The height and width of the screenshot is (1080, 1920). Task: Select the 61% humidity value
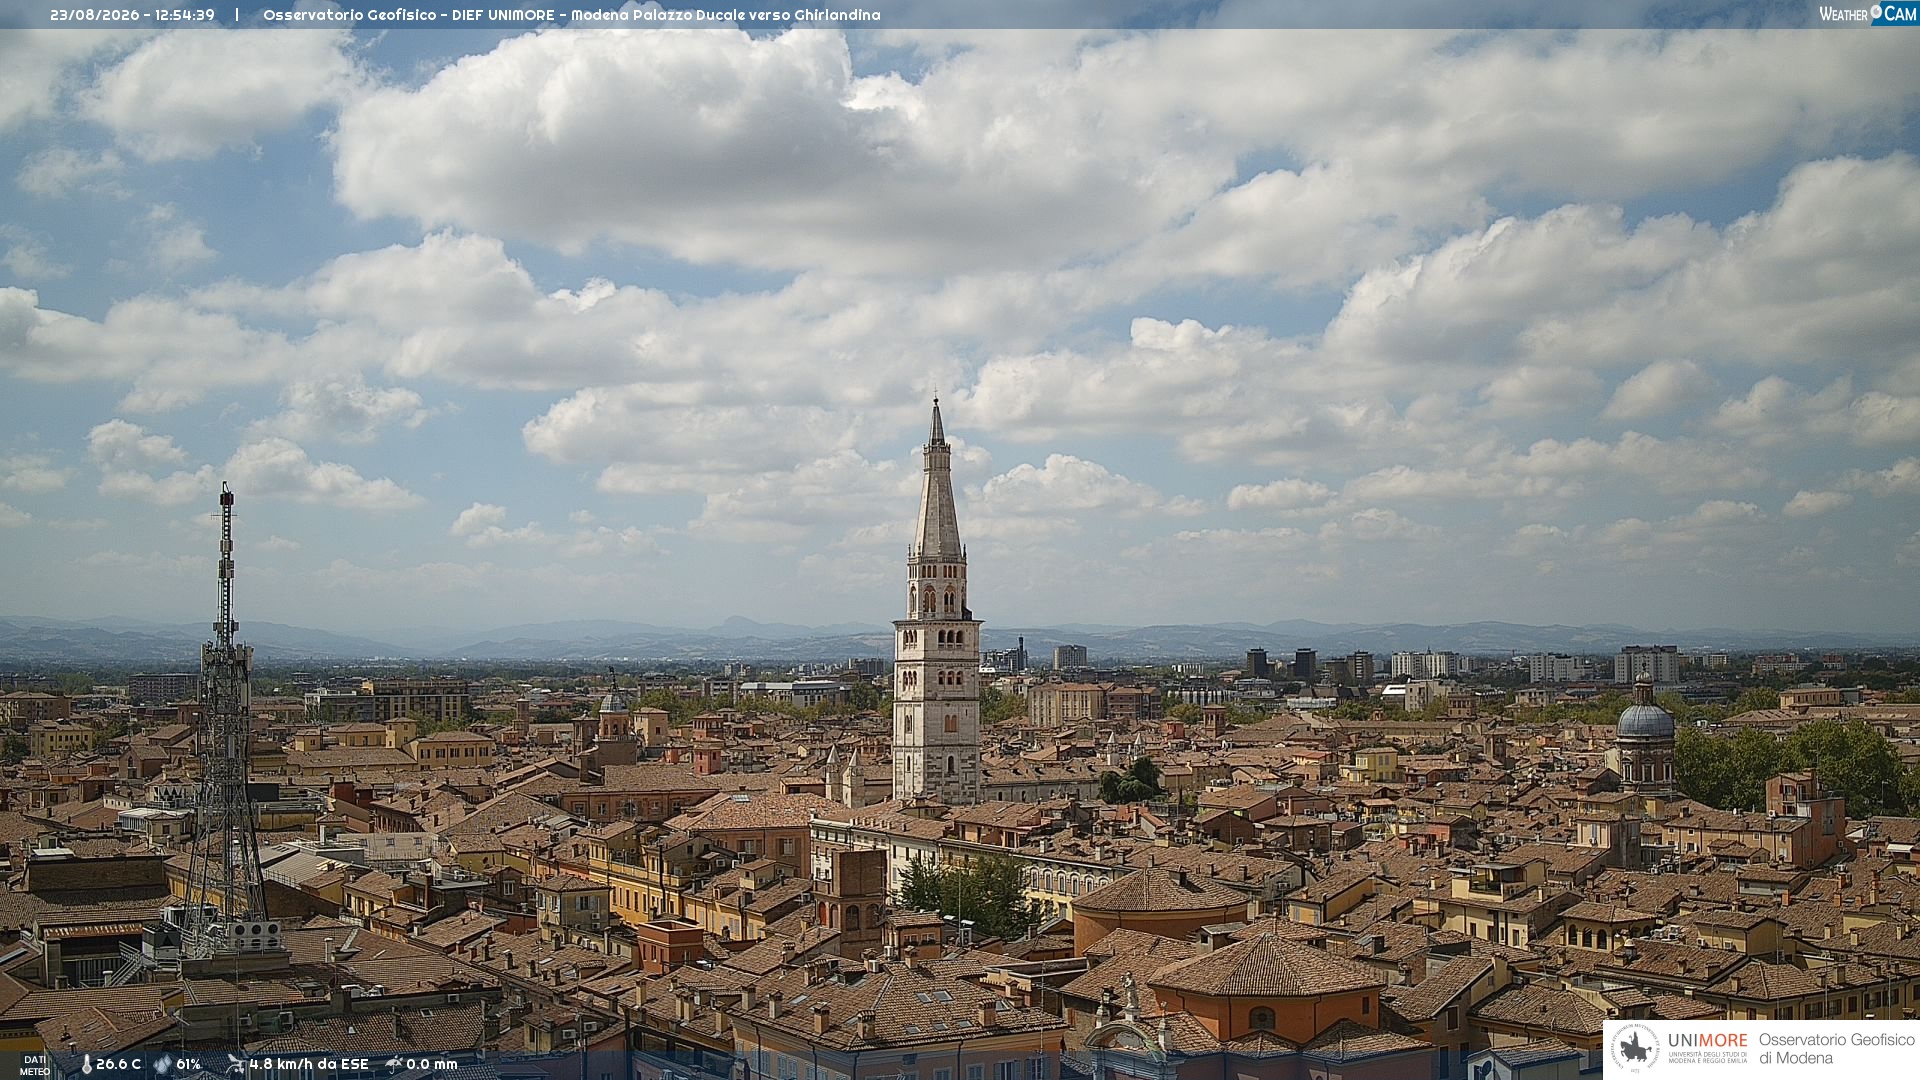click(x=188, y=1064)
